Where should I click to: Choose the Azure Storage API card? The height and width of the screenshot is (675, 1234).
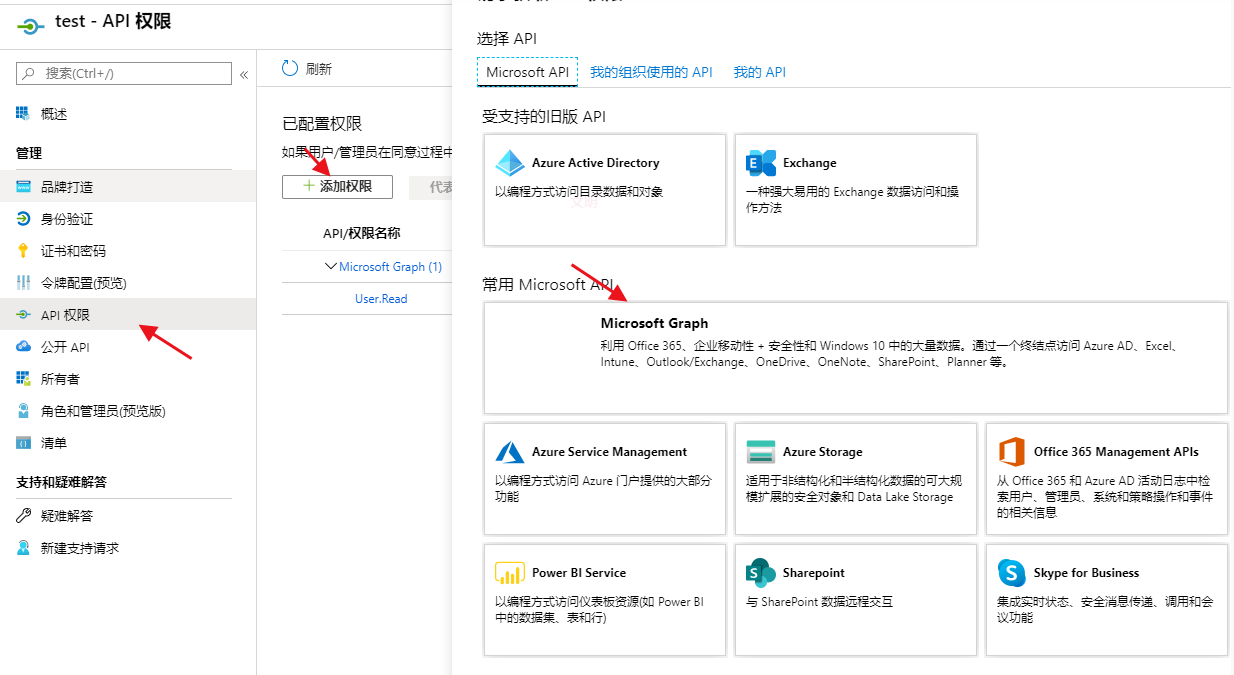[856, 479]
